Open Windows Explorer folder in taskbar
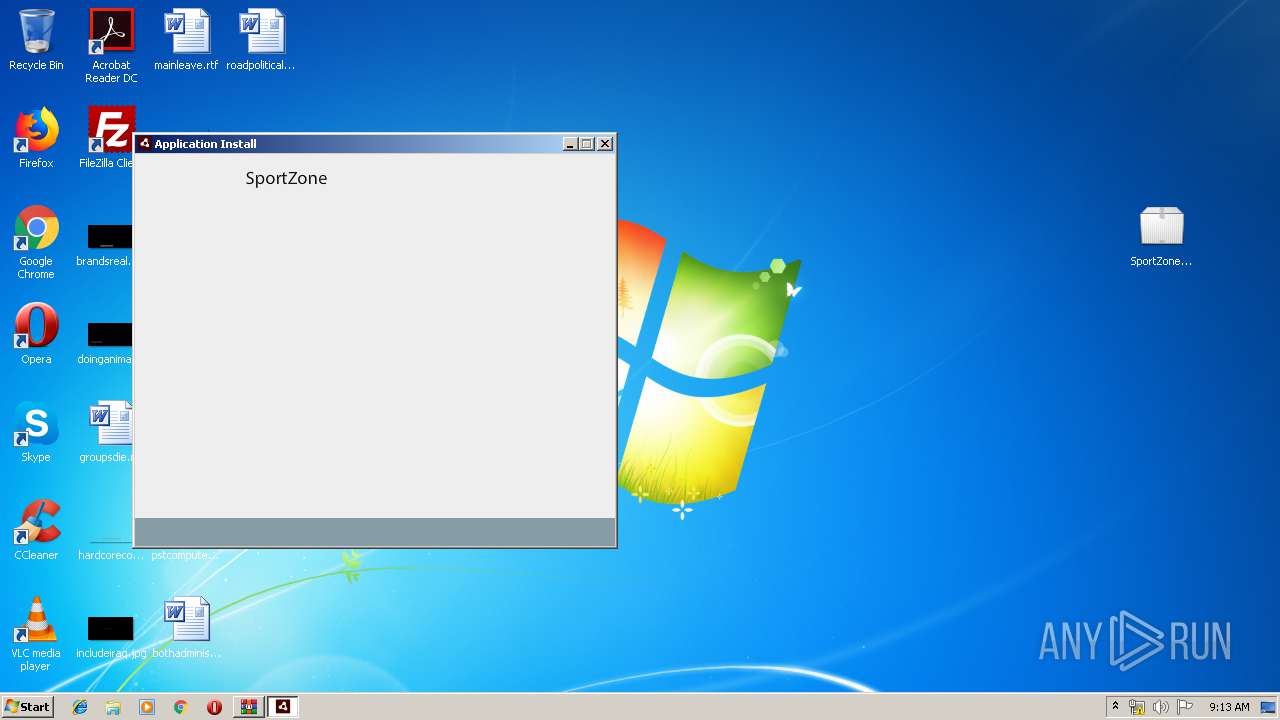 coord(113,707)
